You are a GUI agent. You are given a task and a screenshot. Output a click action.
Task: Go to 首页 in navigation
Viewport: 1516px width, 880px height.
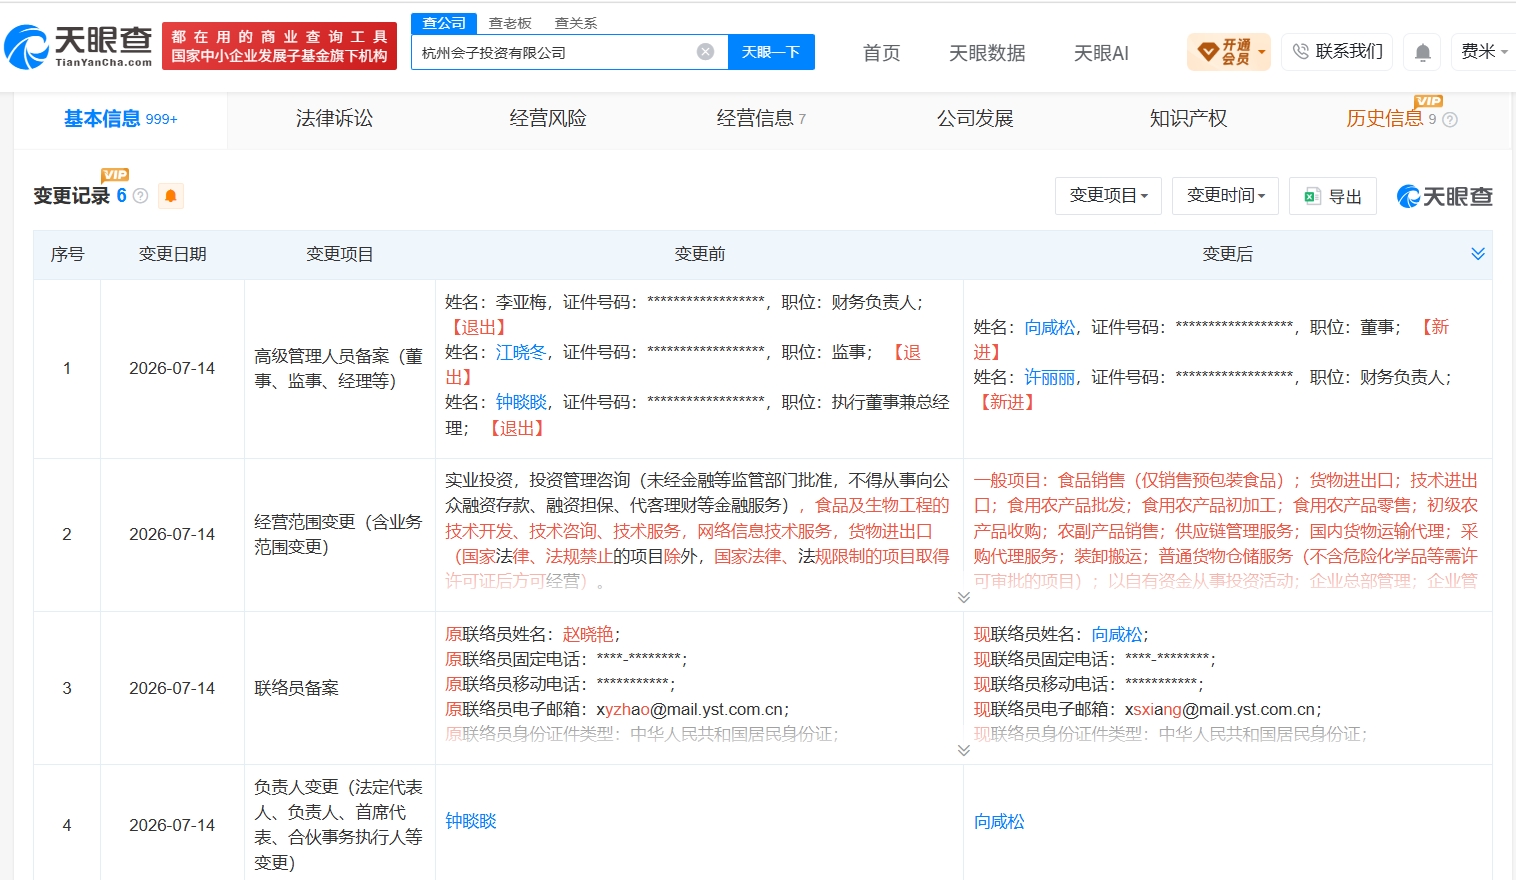[x=882, y=53]
